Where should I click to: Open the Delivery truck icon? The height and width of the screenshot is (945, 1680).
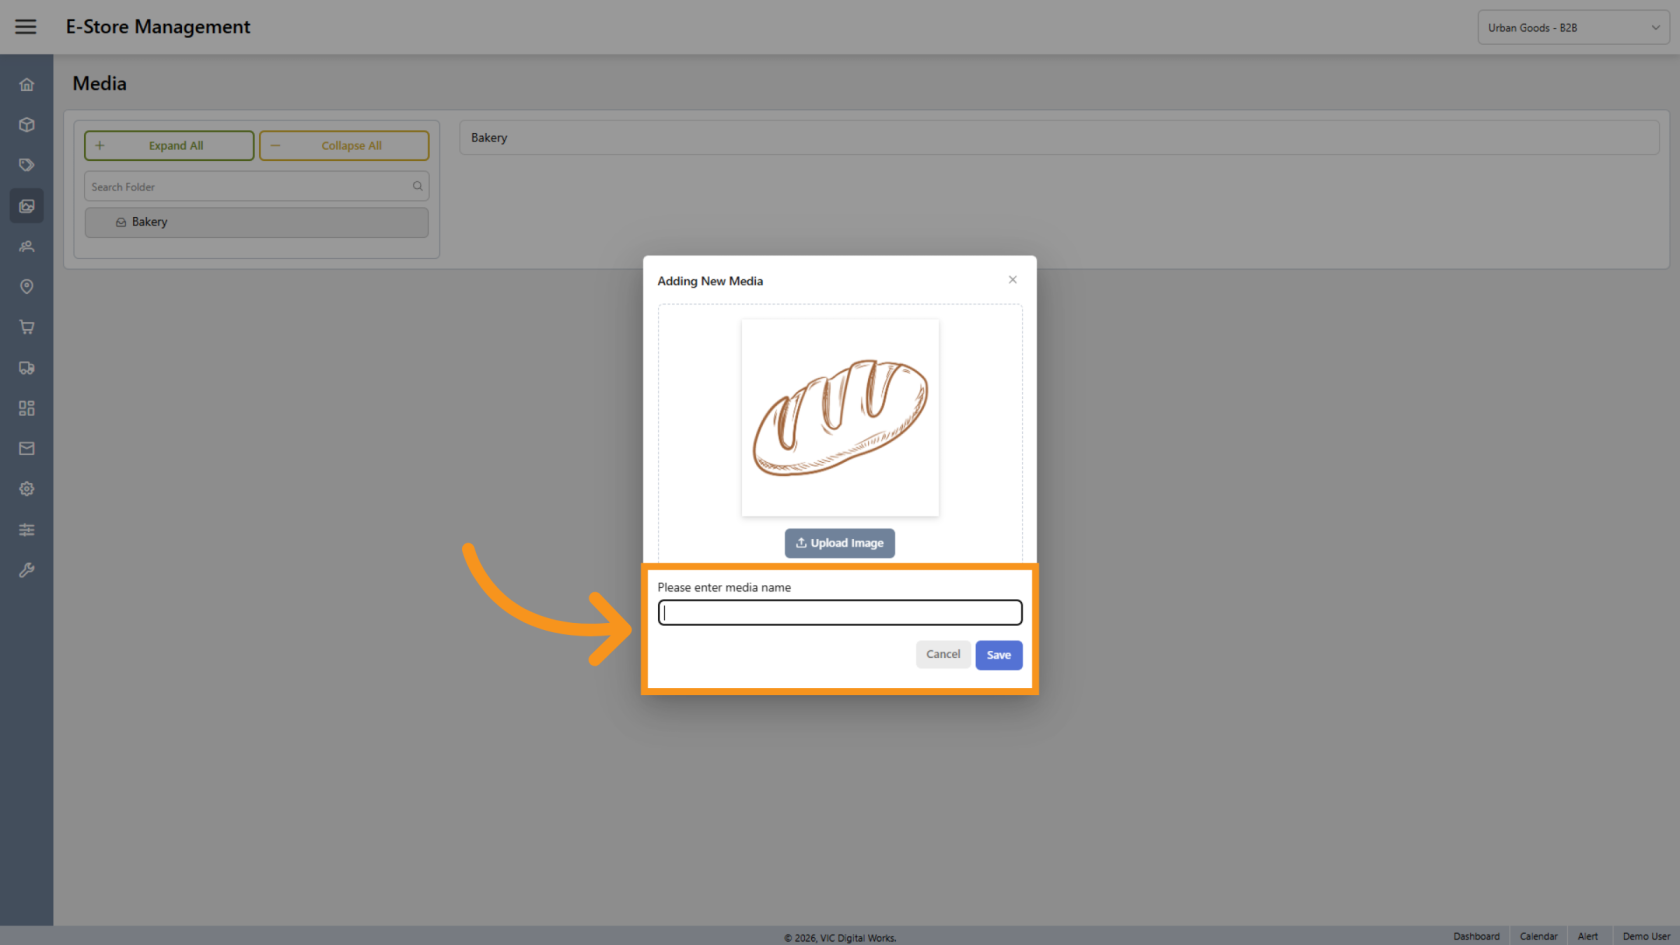[x=27, y=368]
